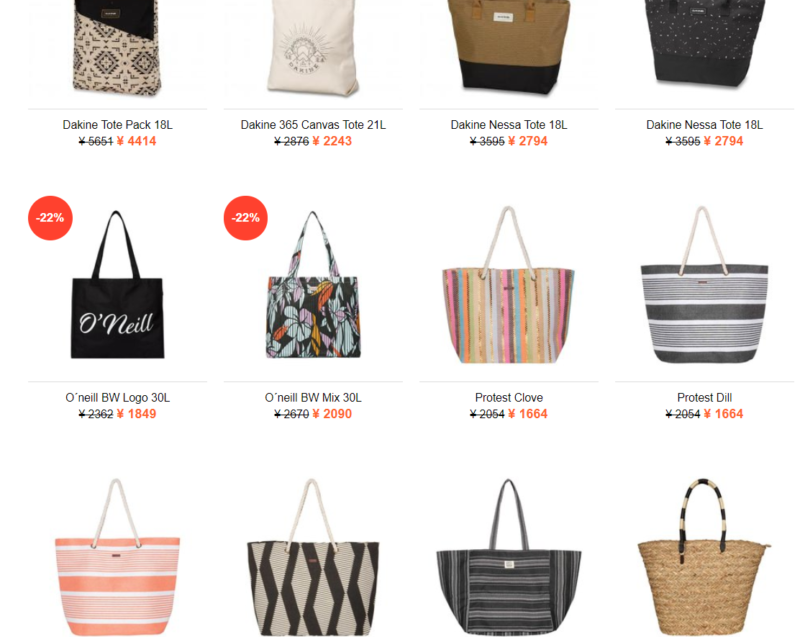View the woven straw basket bag image
Screen dimensions: 800x637
[704, 557]
